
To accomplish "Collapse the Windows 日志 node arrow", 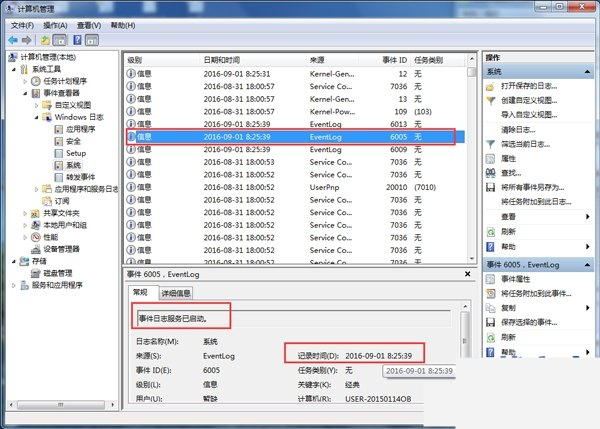I will (36, 117).
